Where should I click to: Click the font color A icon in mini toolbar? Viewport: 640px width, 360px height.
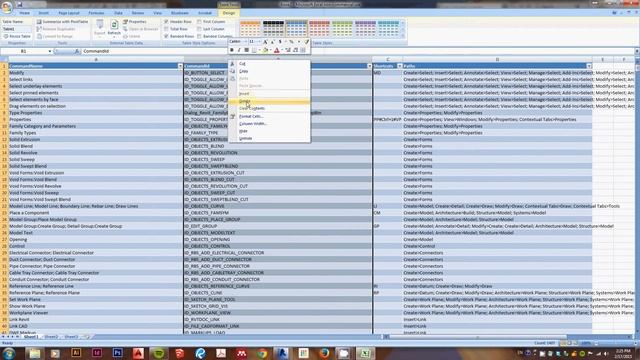click(277, 50)
